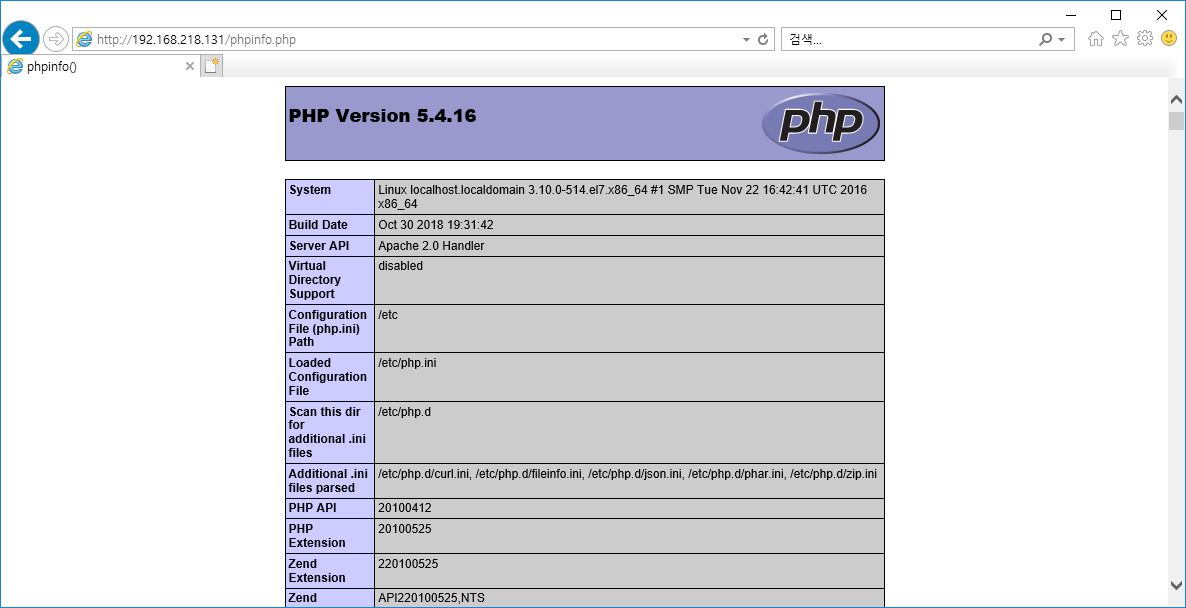Image resolution: width=1186 pixels, height=608 pixels.
Task: Open Favorites with the star icon
Action: point(1120,39)
